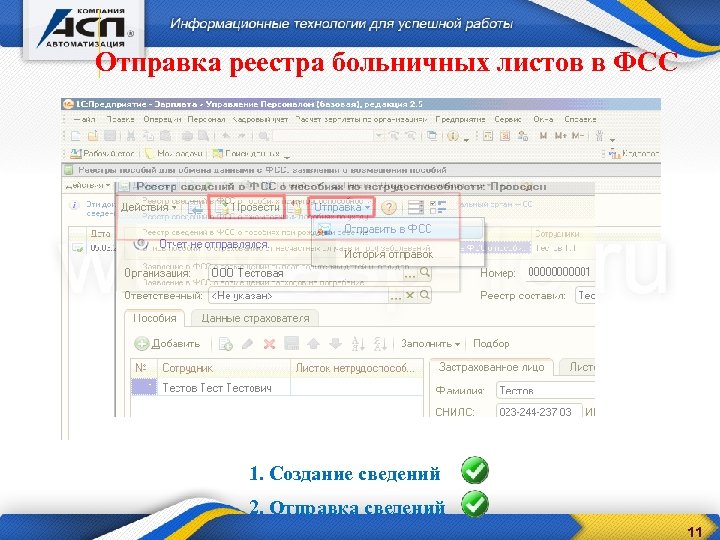The image size is (720, 540).
Task: Switch to the Пособия tab
Action: tap(154, 318)
